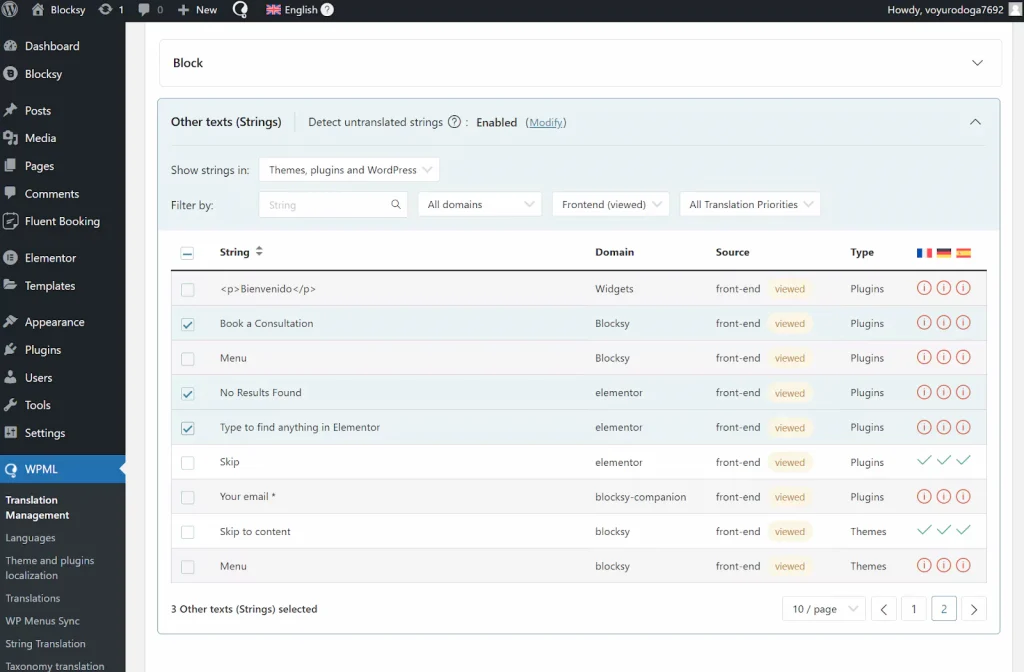Check the Bienvenido string checkbox
The image size is (1024, 672).
tap(187, 289)
